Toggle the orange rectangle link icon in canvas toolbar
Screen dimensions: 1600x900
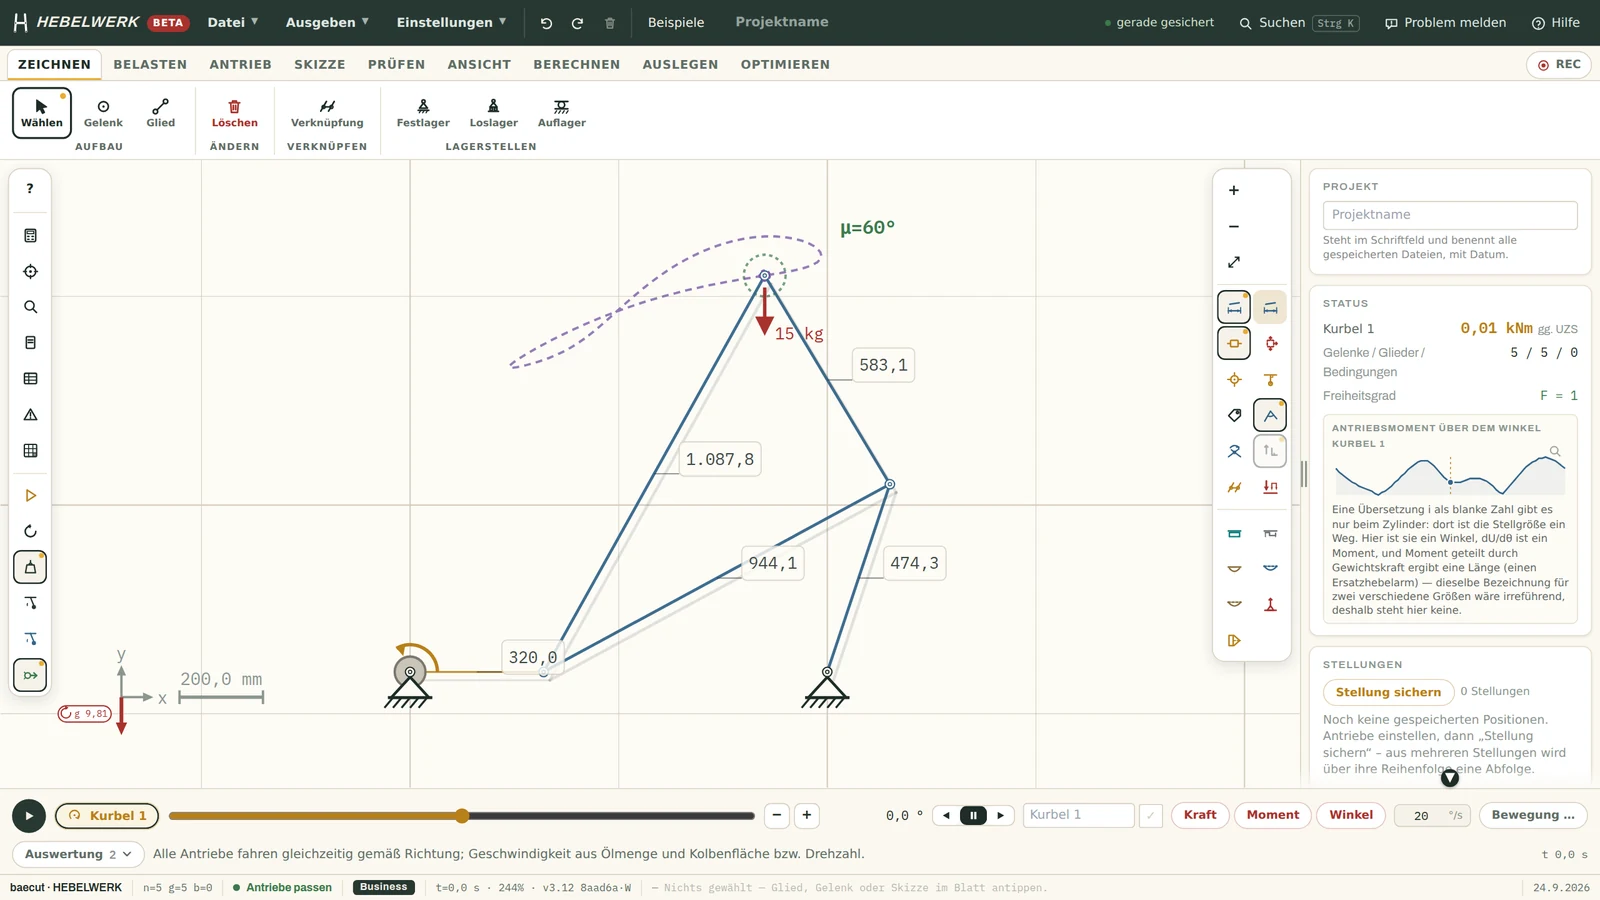click(x=1234, y=344)
